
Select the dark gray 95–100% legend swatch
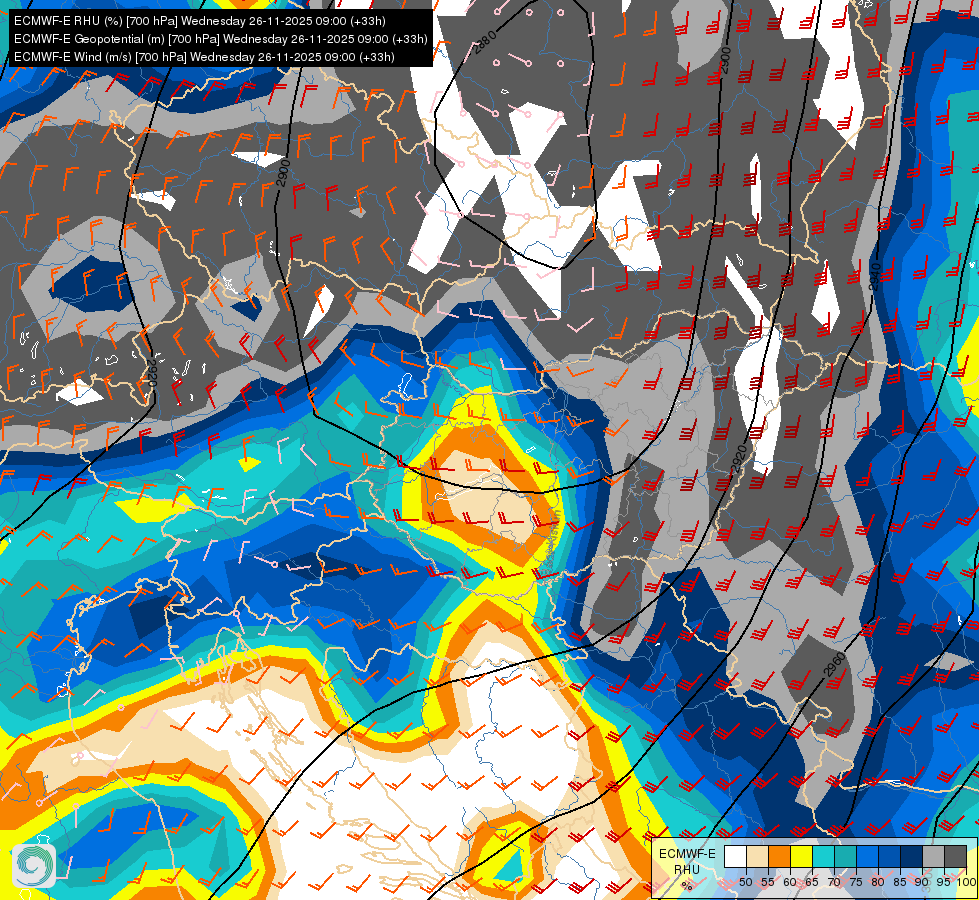[x=955, y=856]
